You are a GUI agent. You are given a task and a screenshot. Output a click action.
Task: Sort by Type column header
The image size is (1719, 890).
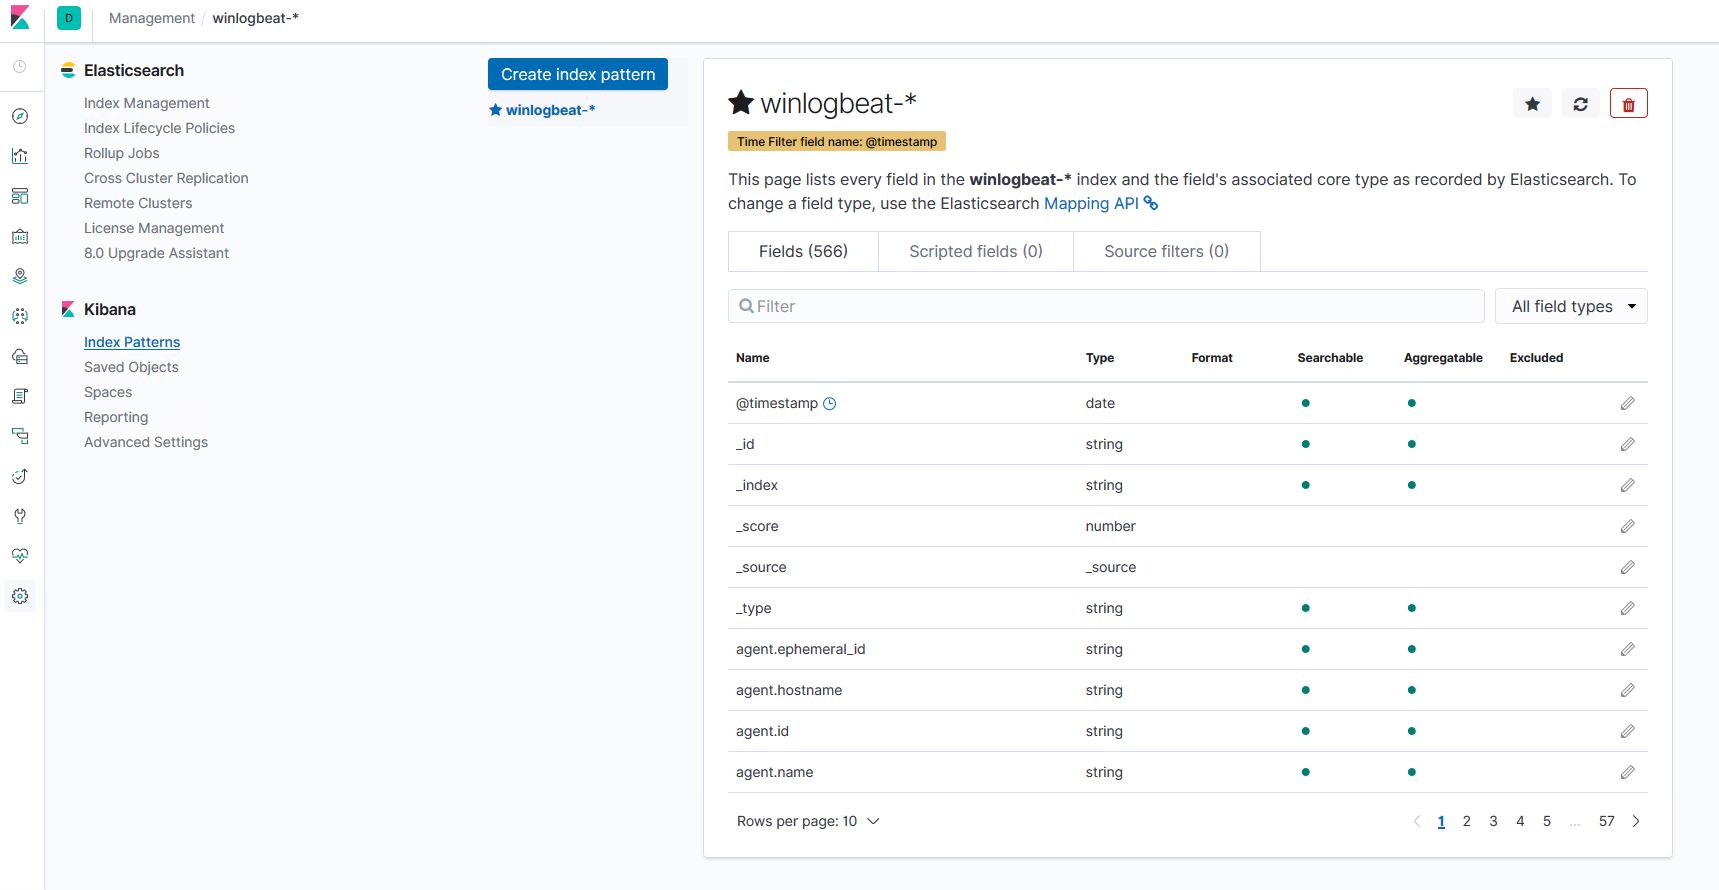coord(1100,358)
